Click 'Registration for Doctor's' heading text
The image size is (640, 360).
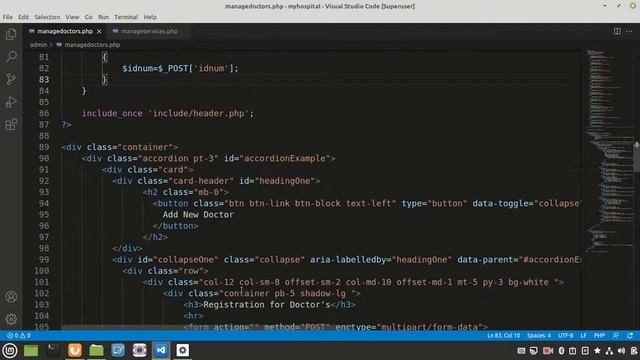pos(267,305)
